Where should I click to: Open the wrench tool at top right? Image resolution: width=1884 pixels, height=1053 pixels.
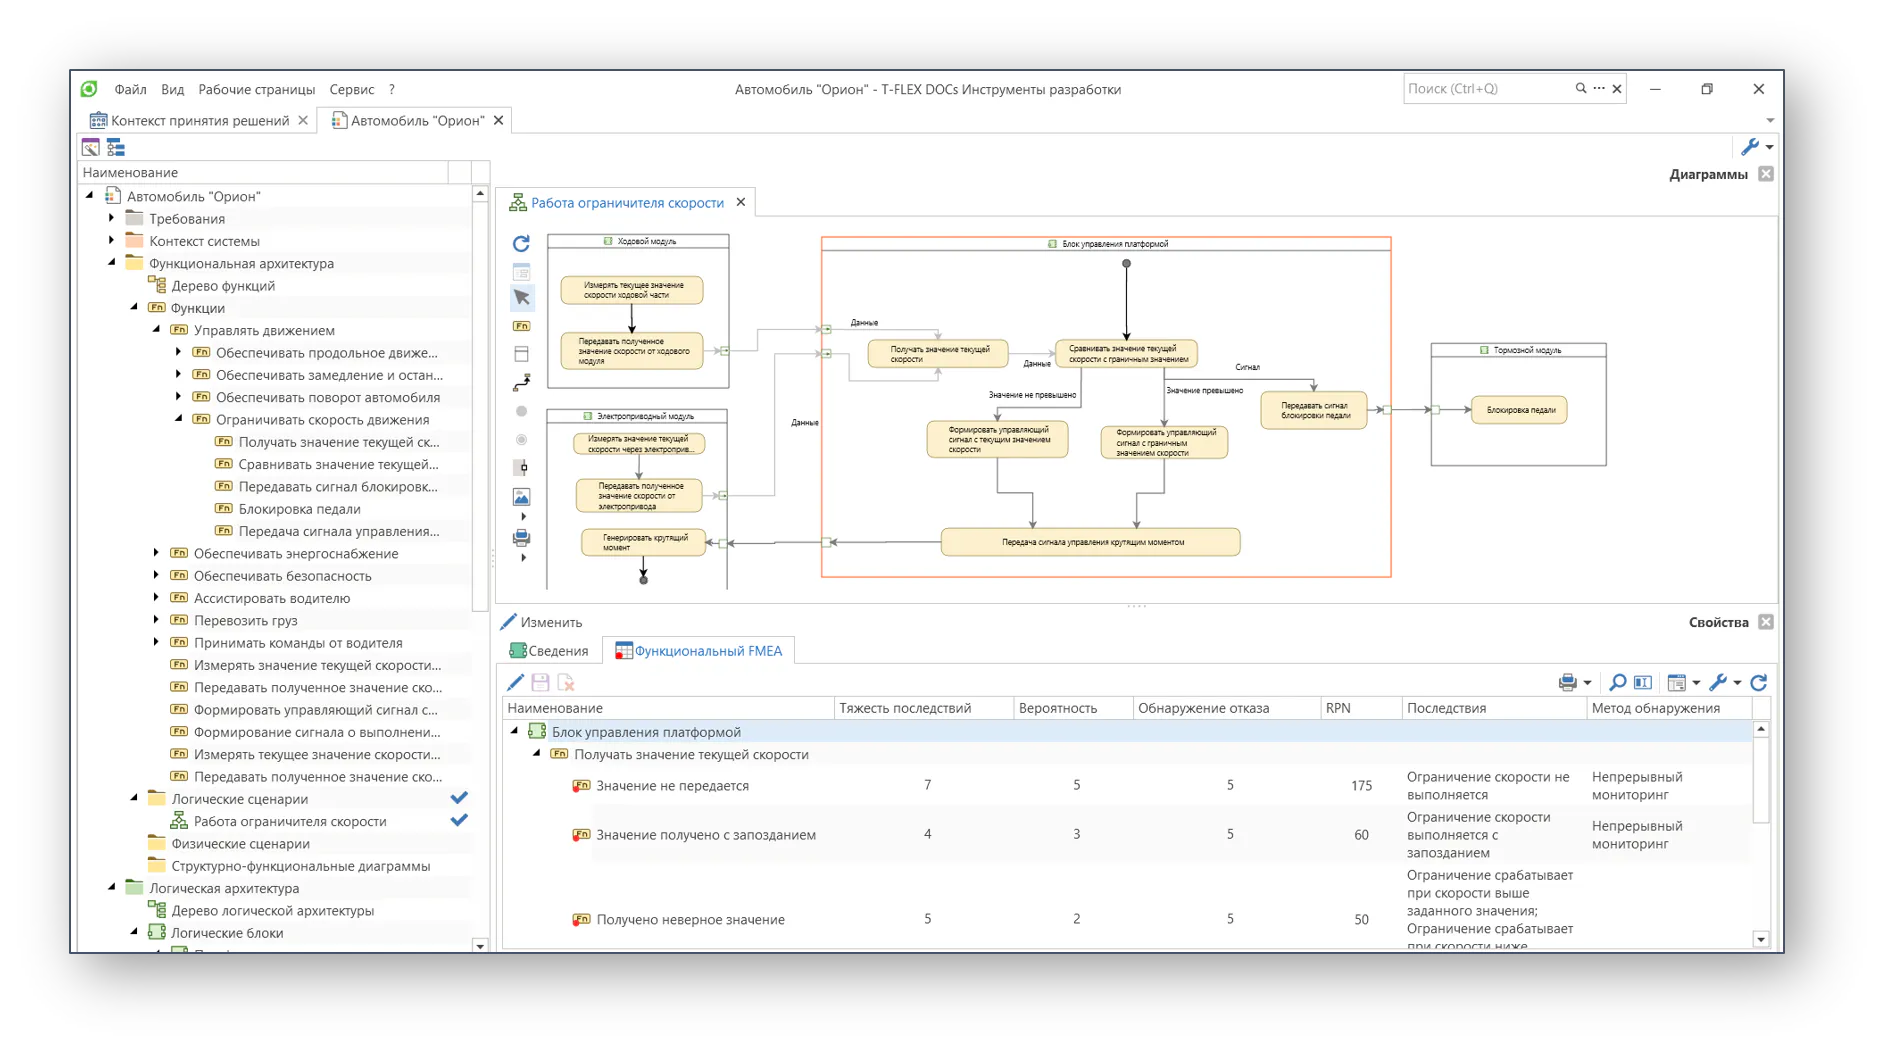click(1750, 147)
